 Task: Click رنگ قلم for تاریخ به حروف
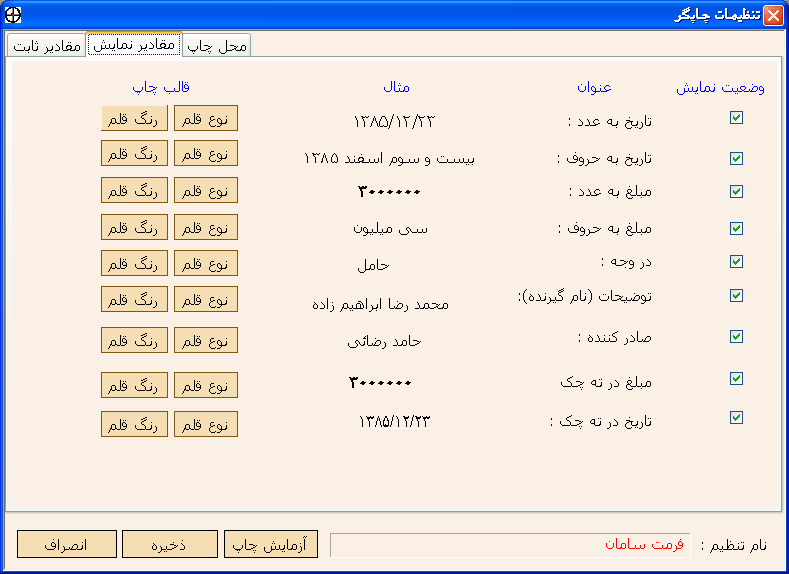coord(133,154)
